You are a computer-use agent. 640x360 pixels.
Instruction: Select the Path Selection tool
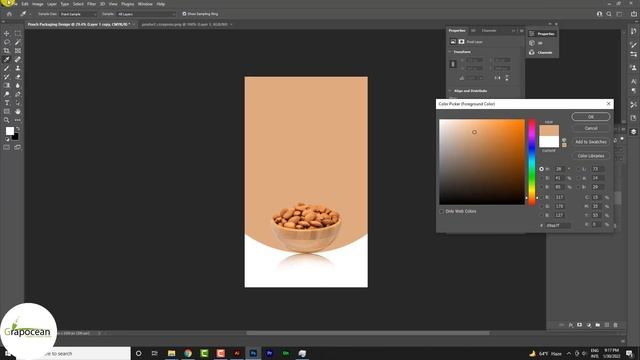[x=18, y=103]
